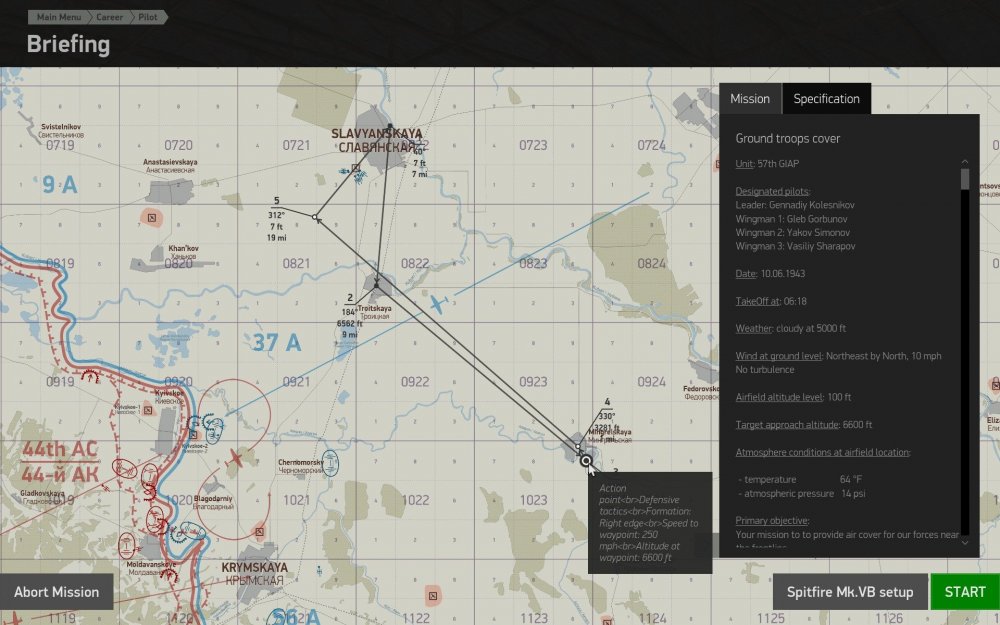Viewport: 1000px width, 625px height.
Task: Click 'Wingman 3: Vasiliy Sharapov' text
Action: pos(795,246)
